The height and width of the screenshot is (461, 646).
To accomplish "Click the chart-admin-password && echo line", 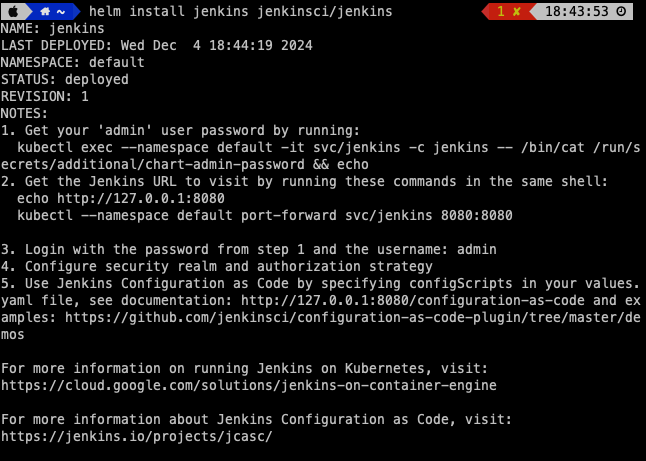I will coord(185,165).
